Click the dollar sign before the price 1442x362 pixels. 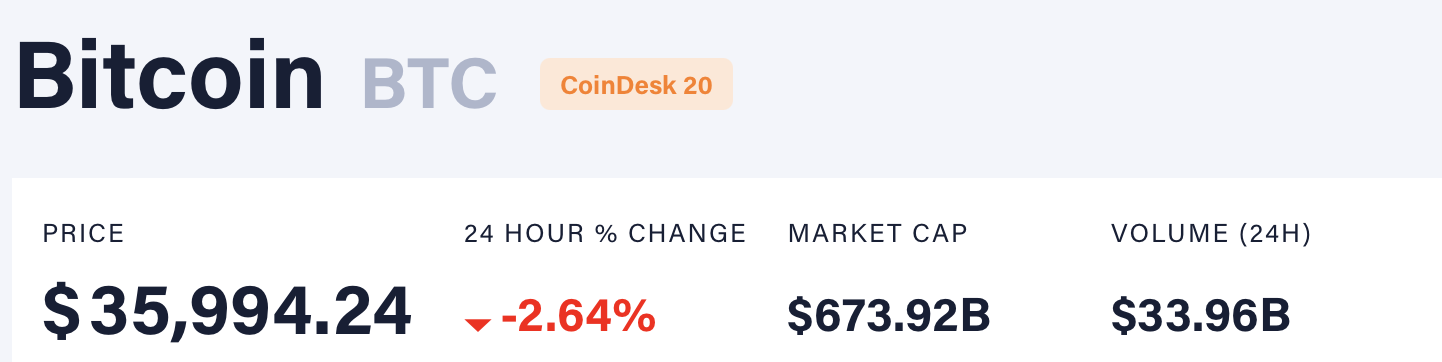61,312
